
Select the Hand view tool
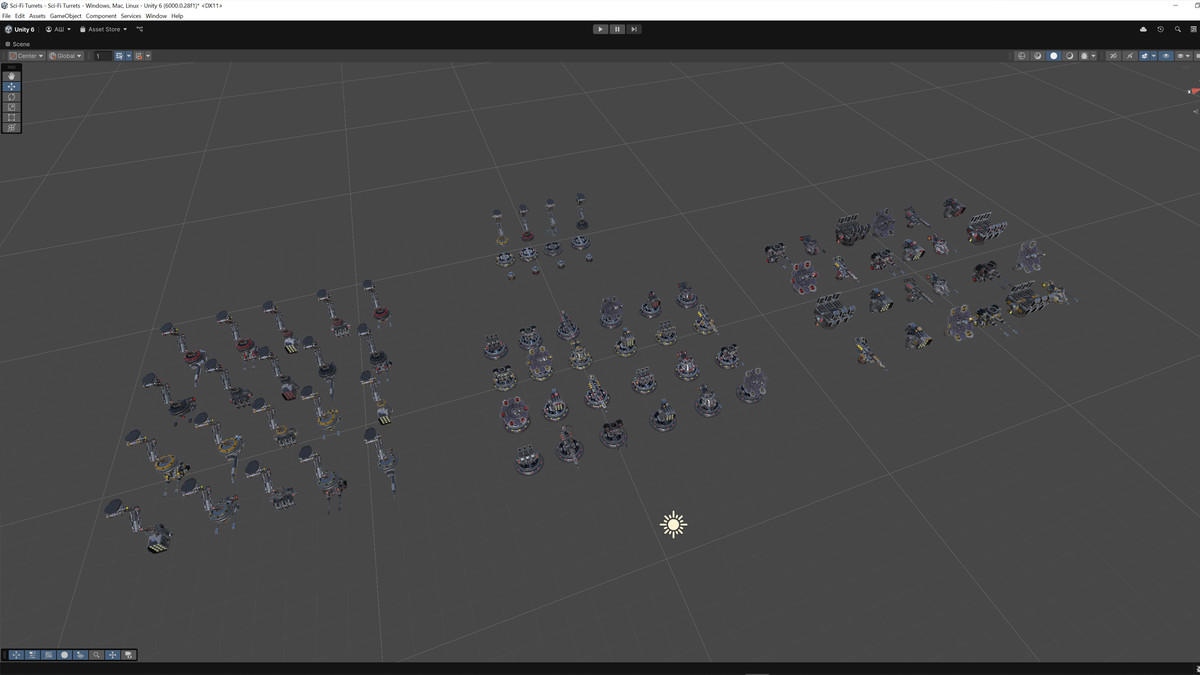[11, 75]
